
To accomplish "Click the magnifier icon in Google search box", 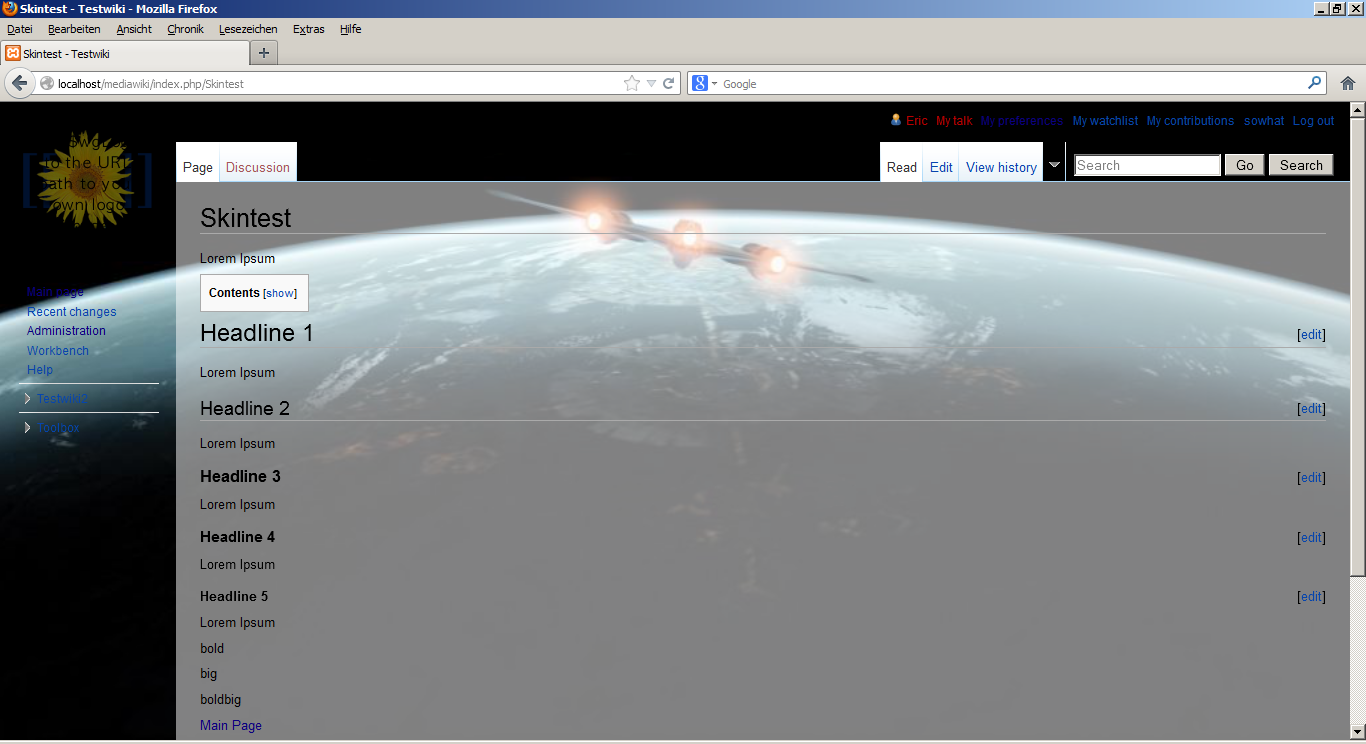I will (x=1314, y=84).
